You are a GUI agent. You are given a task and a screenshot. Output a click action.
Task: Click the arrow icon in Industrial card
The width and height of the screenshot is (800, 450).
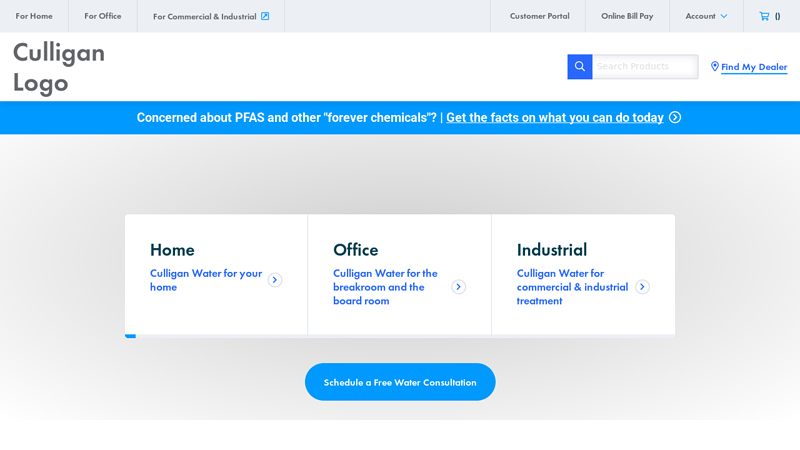(x=642, y=287)
